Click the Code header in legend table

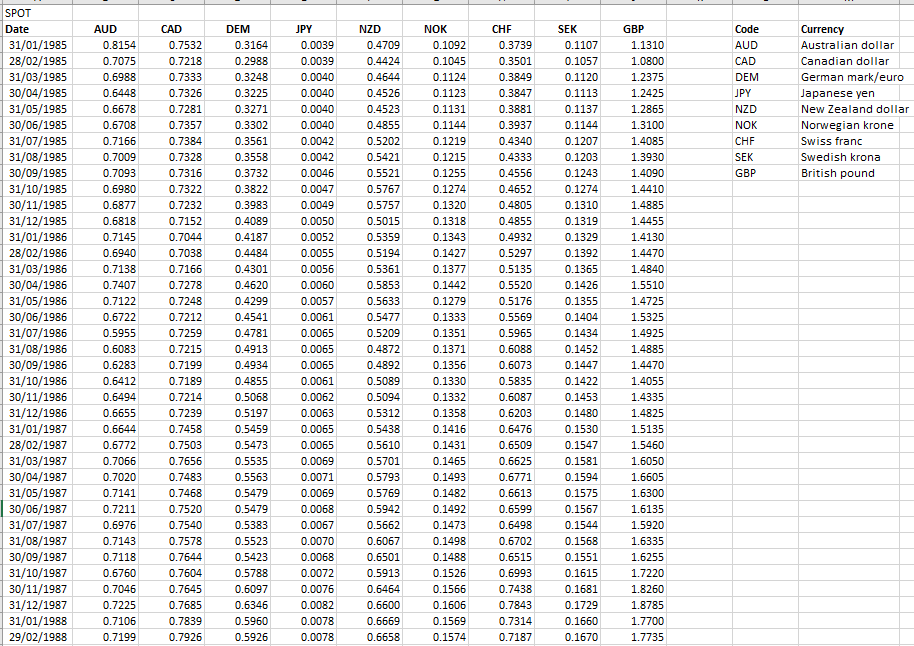pos(765,29)
